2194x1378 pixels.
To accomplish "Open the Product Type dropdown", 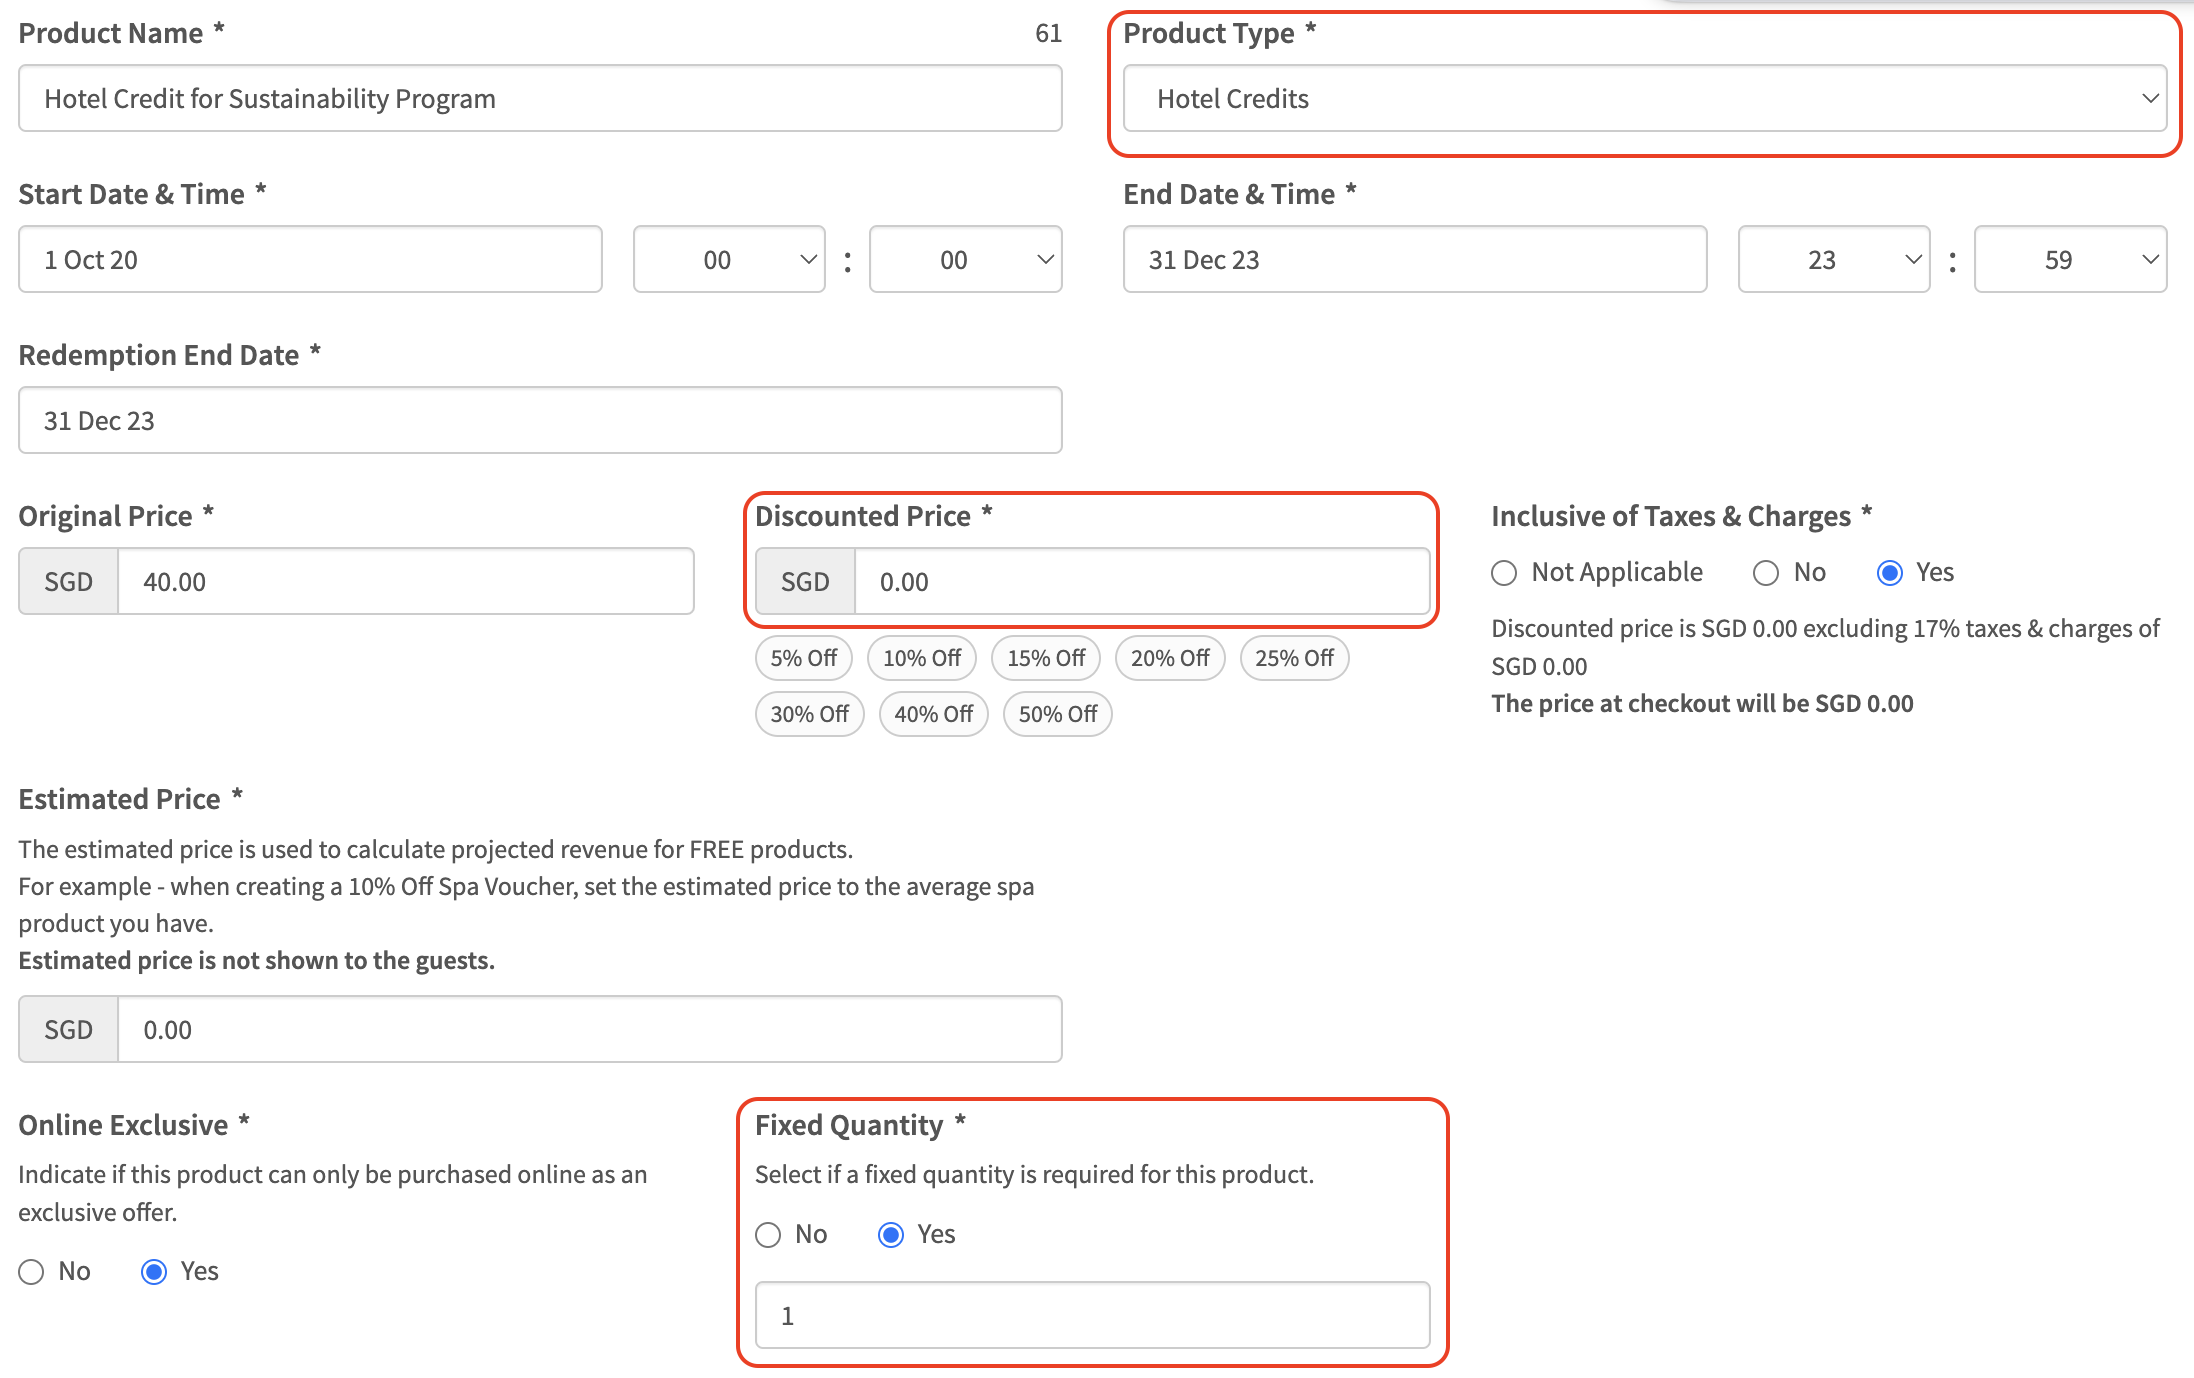I will [1644, 98].
